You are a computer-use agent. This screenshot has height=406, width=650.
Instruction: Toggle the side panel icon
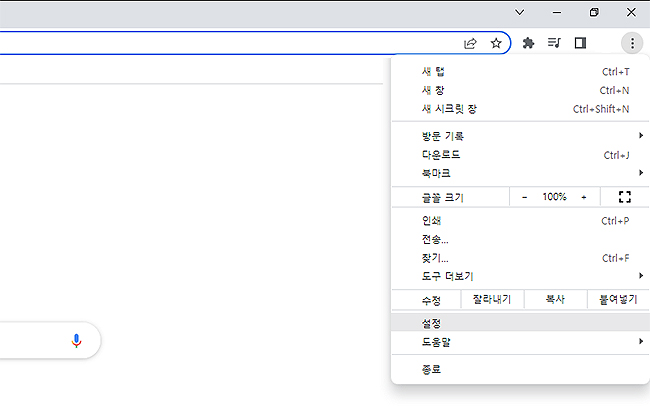click(x=580, y=43)
